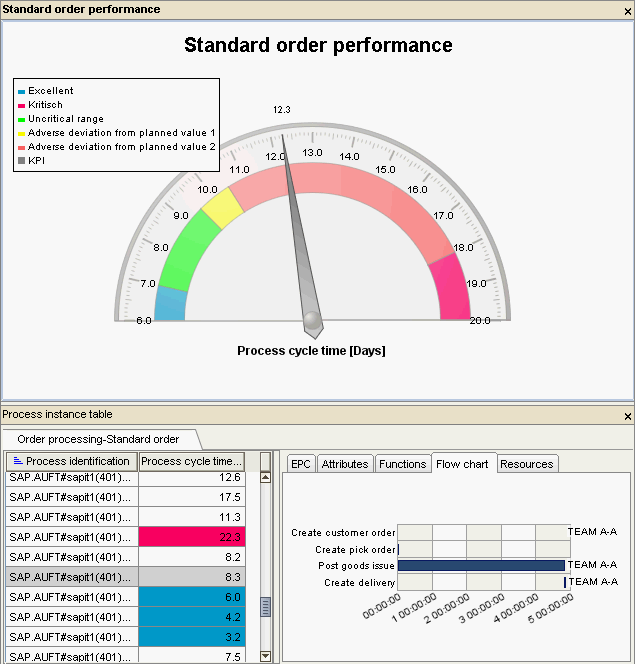Click the pink Kritisch gauge segment
Image resolution: width=635 pixels, height=664 pixels.
click(x=451, y=288)
